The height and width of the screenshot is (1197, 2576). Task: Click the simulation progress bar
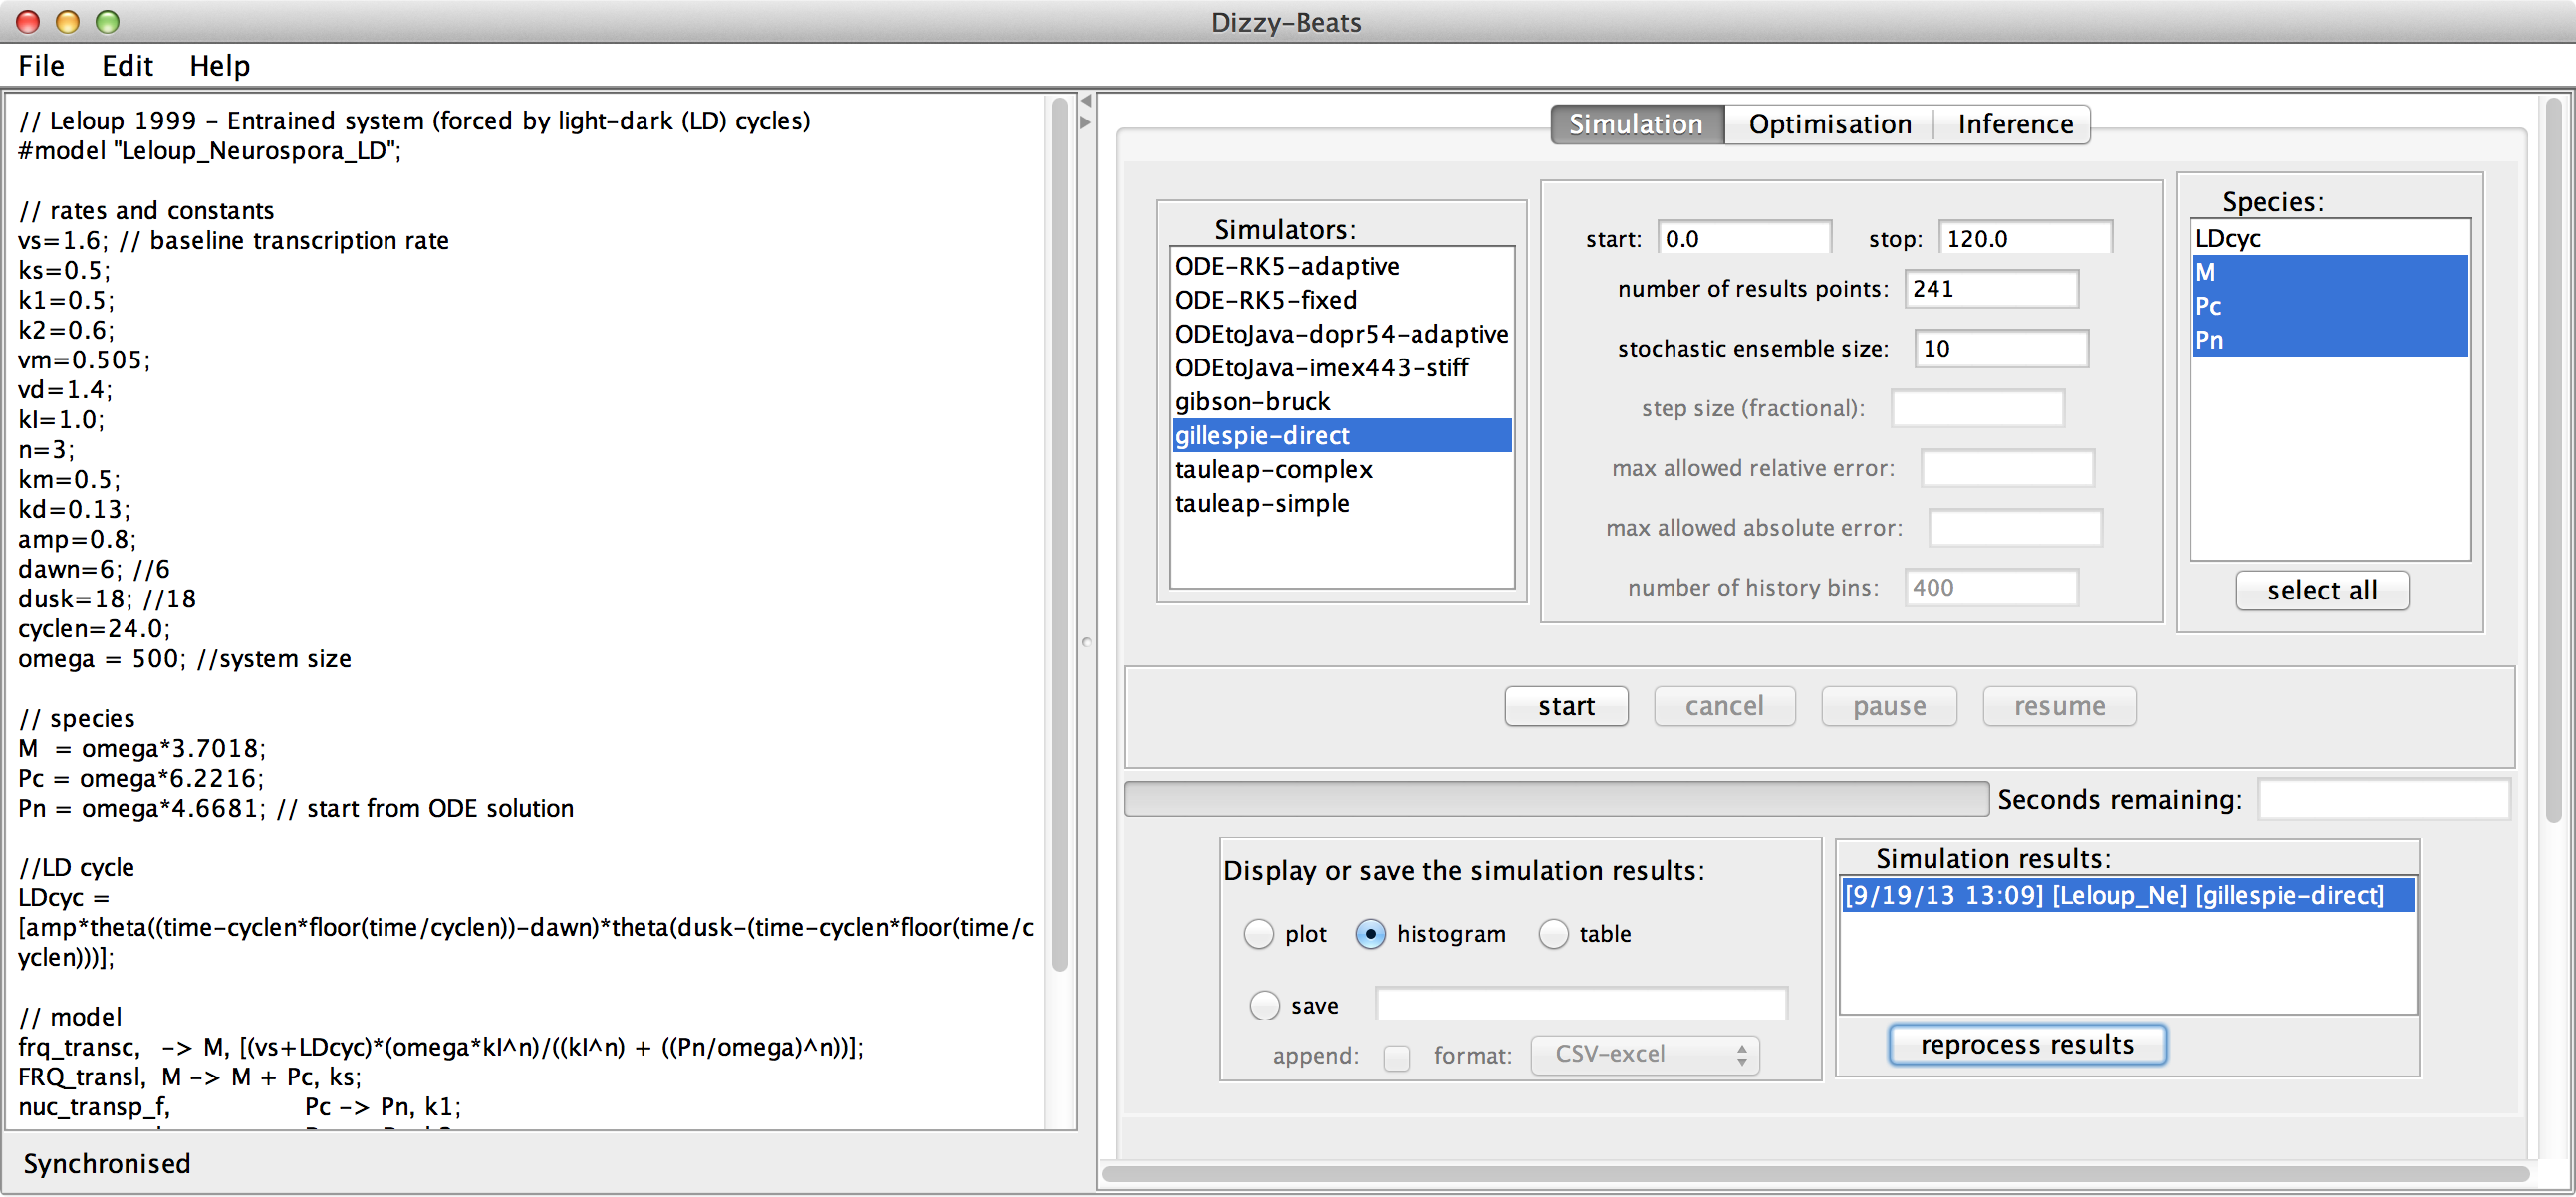tap(1555, 799)
